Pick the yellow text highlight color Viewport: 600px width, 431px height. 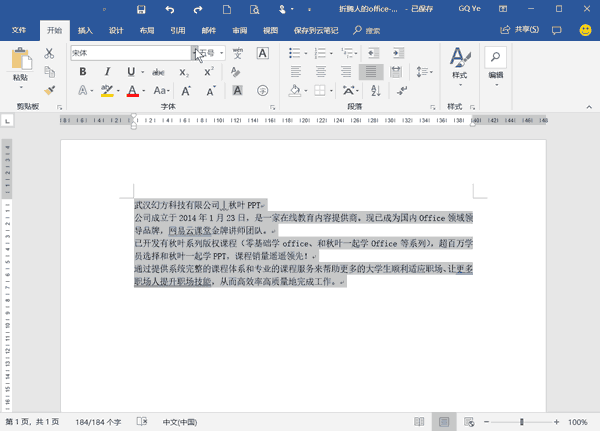(107, 91)
